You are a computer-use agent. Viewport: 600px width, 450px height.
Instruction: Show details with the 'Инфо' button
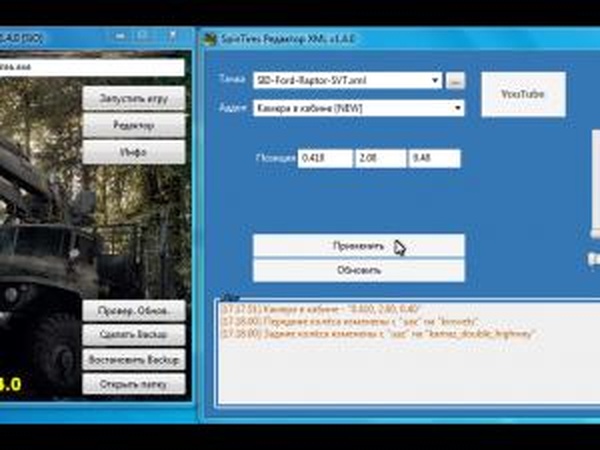coord(133,152)
